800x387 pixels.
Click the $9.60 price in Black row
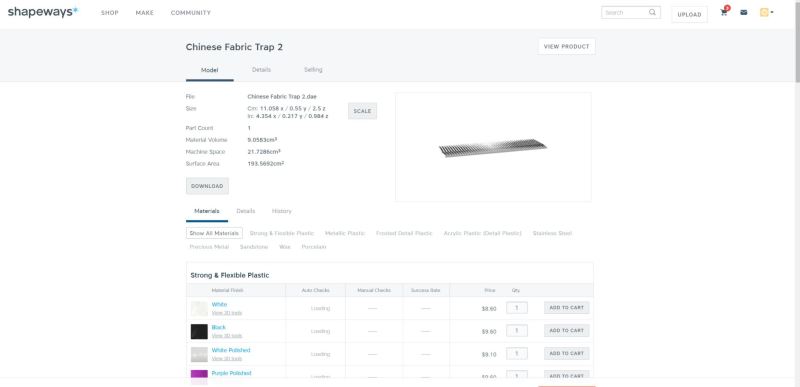(489, 331)
